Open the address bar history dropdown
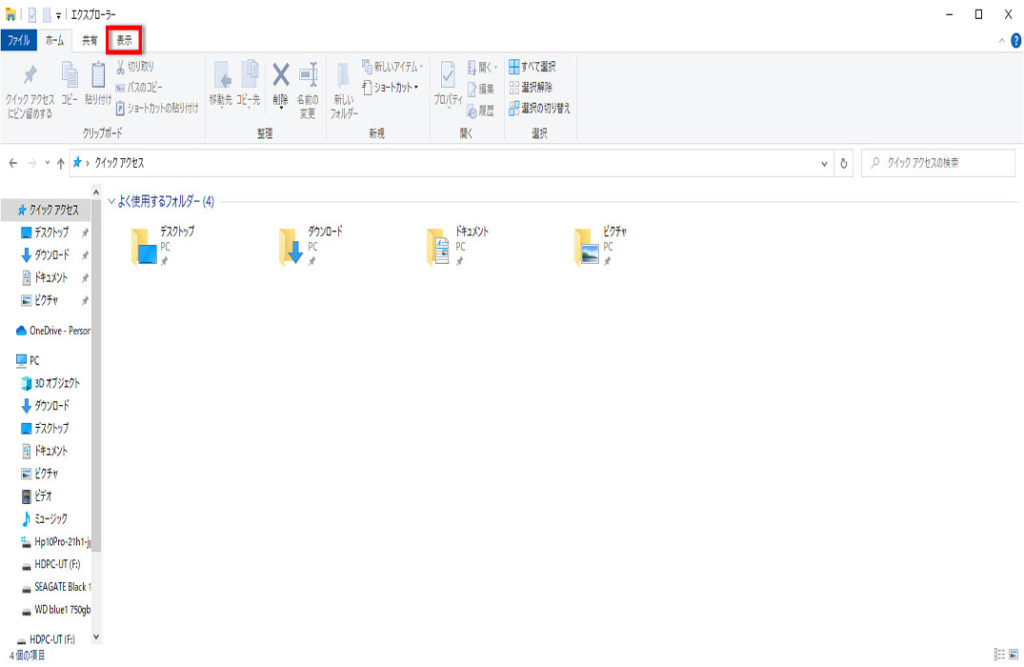This screenshot has height=667, width=1024. (824, 163)
